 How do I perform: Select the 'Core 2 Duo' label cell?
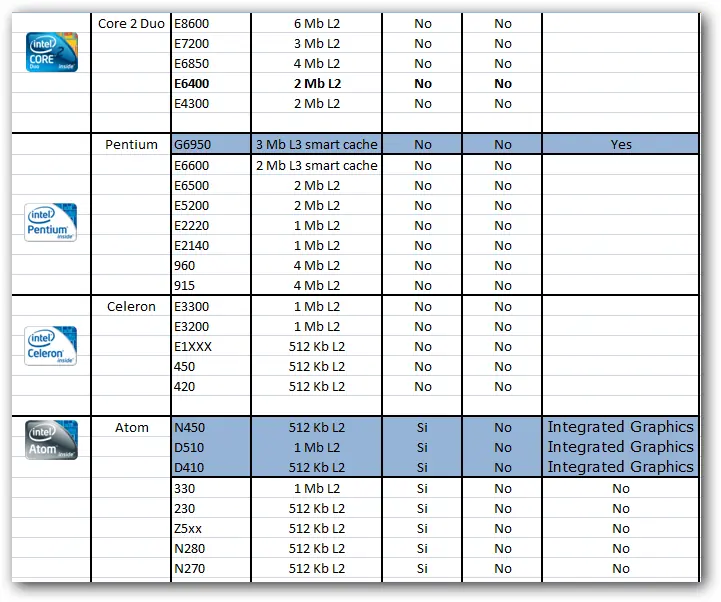pos(131,23)
